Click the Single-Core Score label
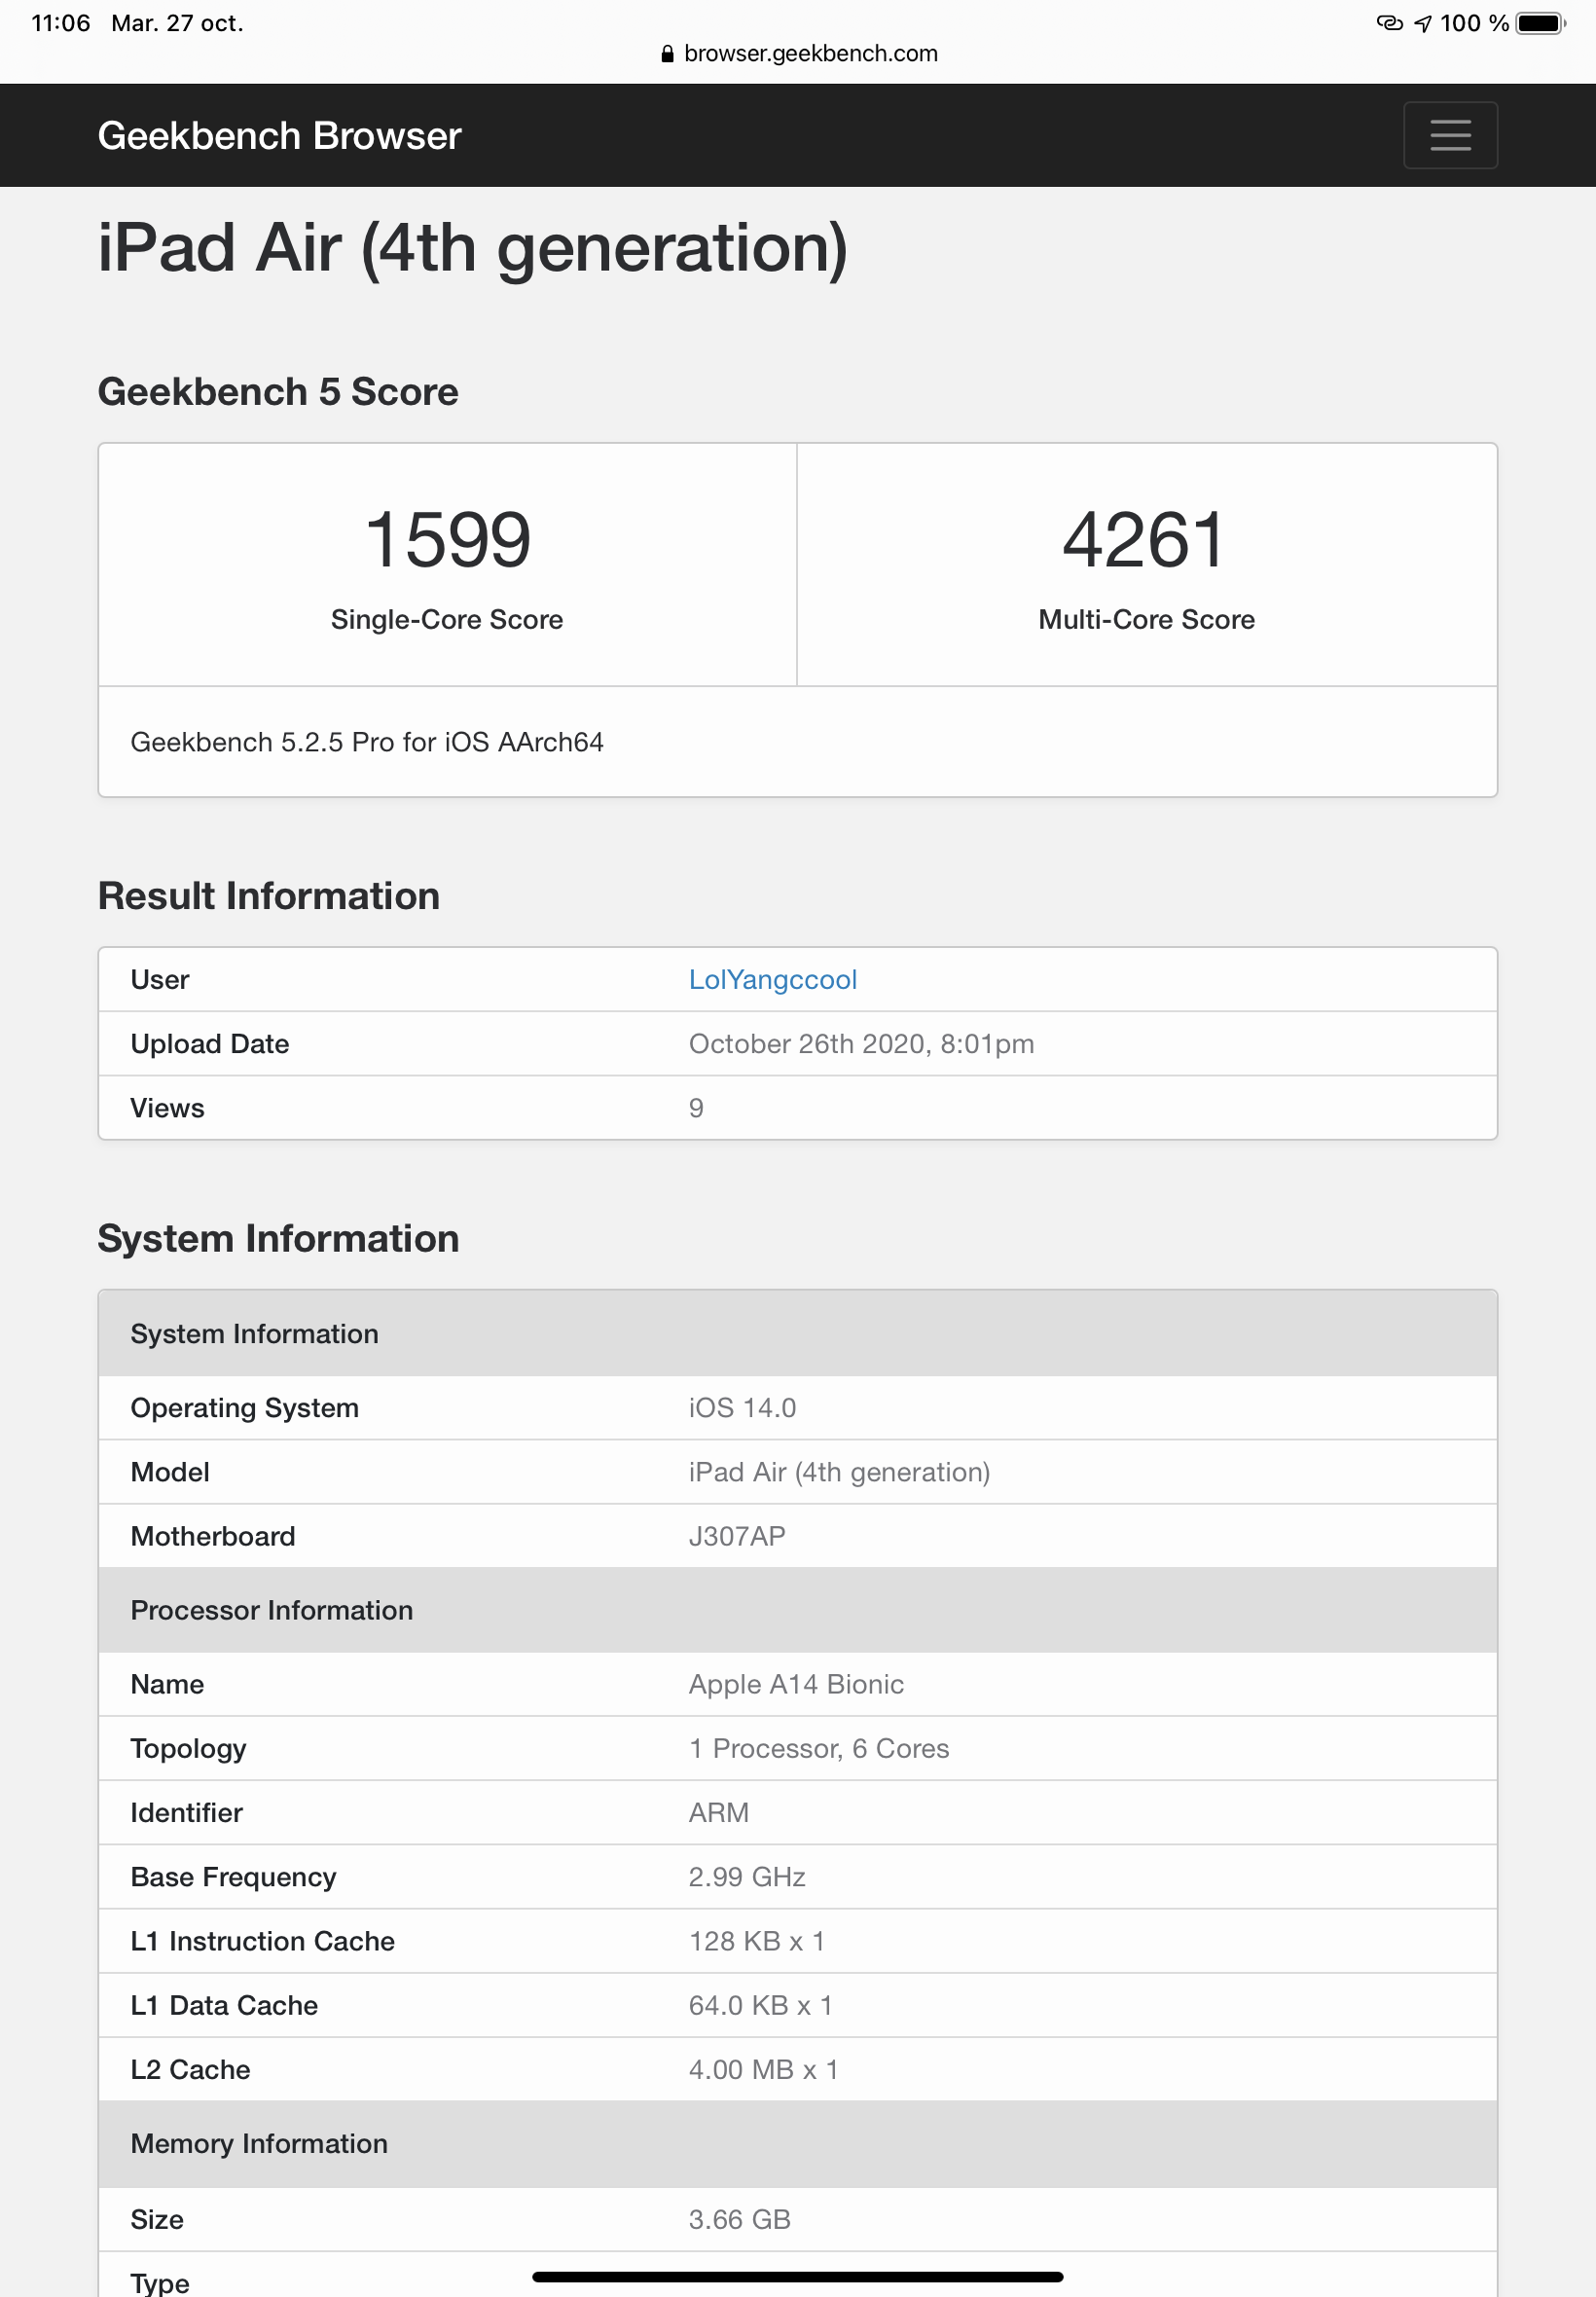 [447, 620]
